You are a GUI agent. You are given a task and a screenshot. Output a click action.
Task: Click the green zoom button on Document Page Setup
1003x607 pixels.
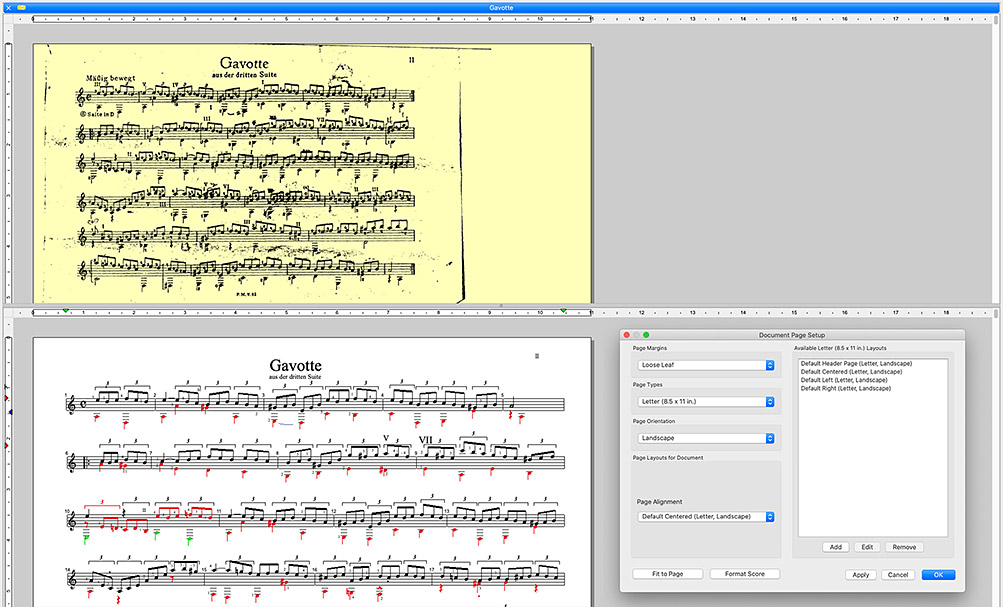pyautogui.click(x=646, y=335)
